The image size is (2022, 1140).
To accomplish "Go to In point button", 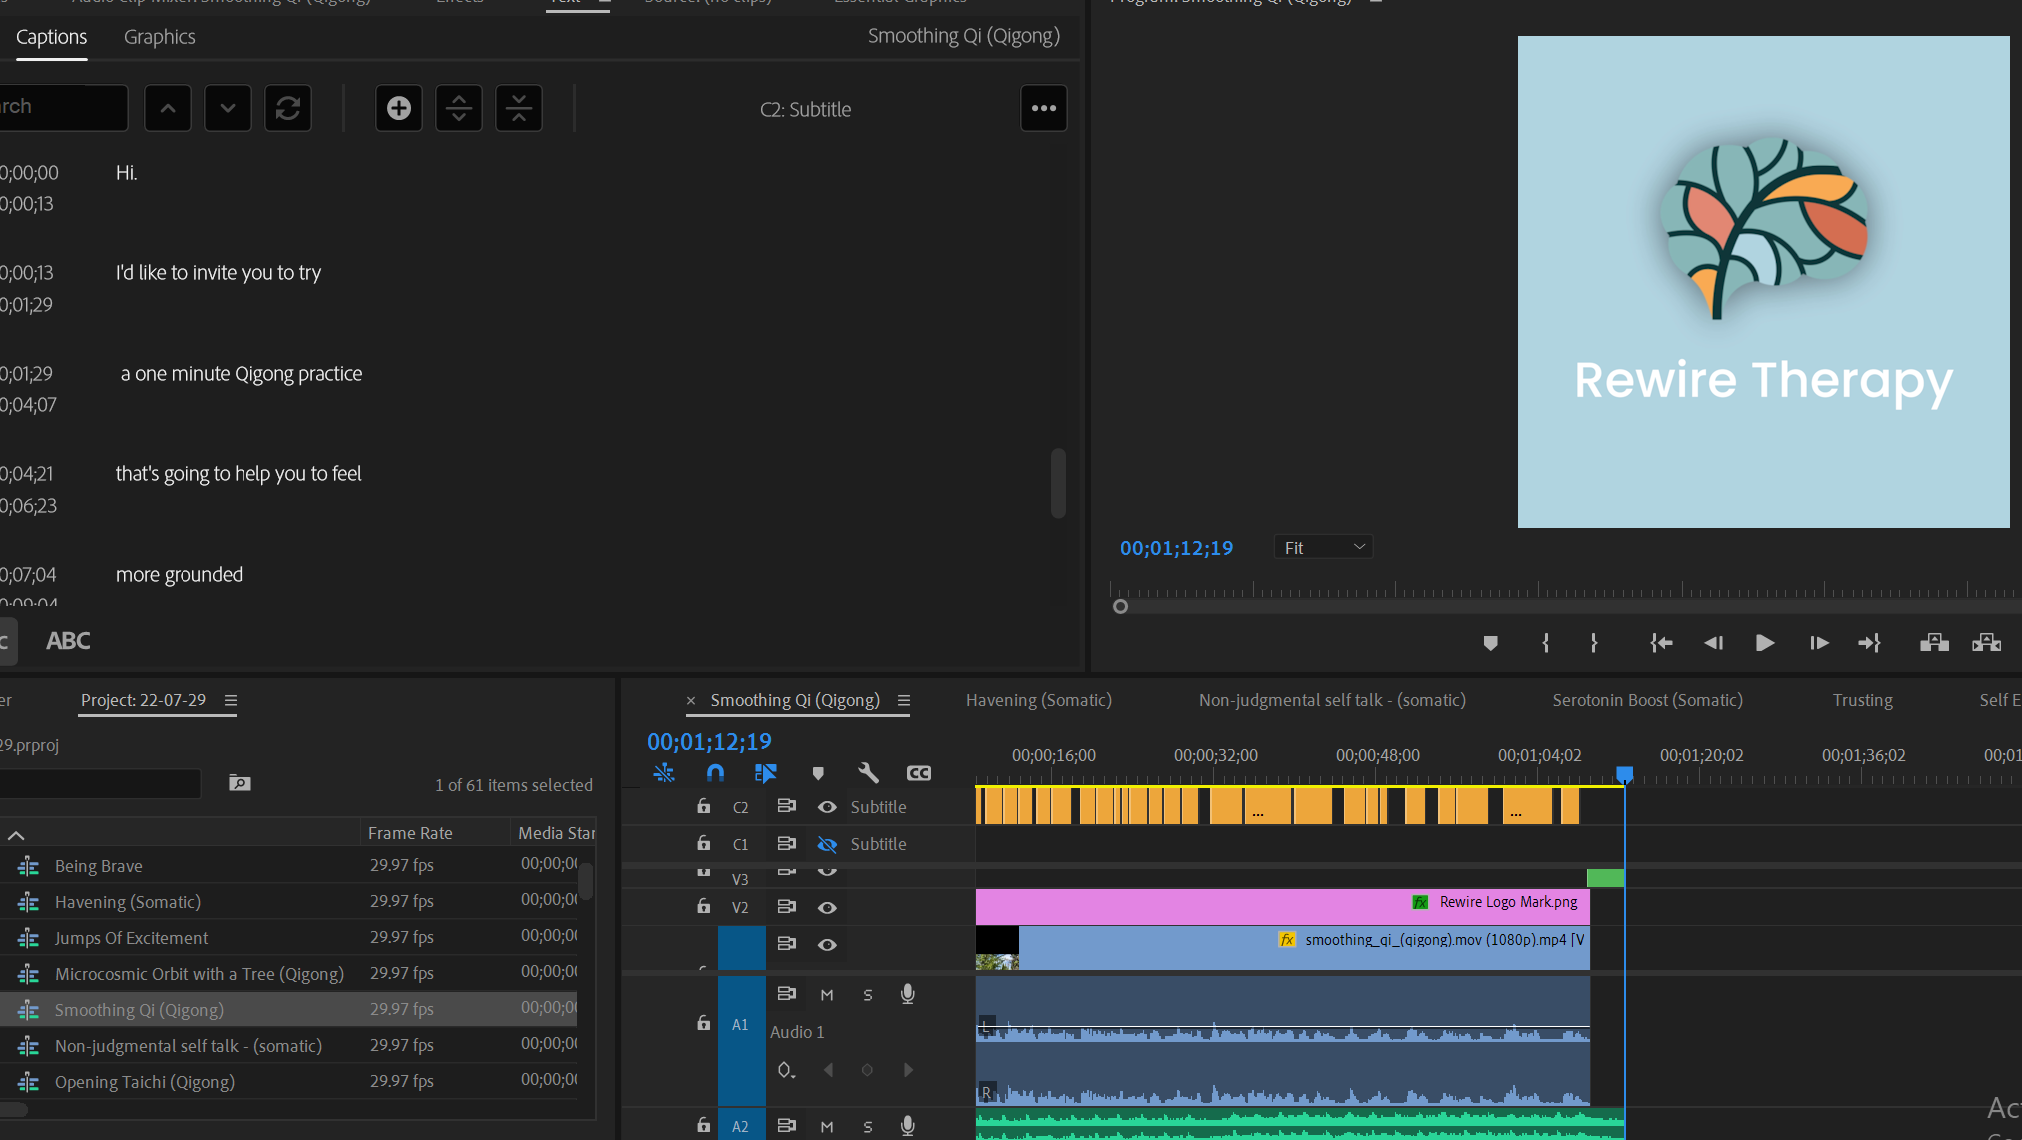I will pos(1662,643).
